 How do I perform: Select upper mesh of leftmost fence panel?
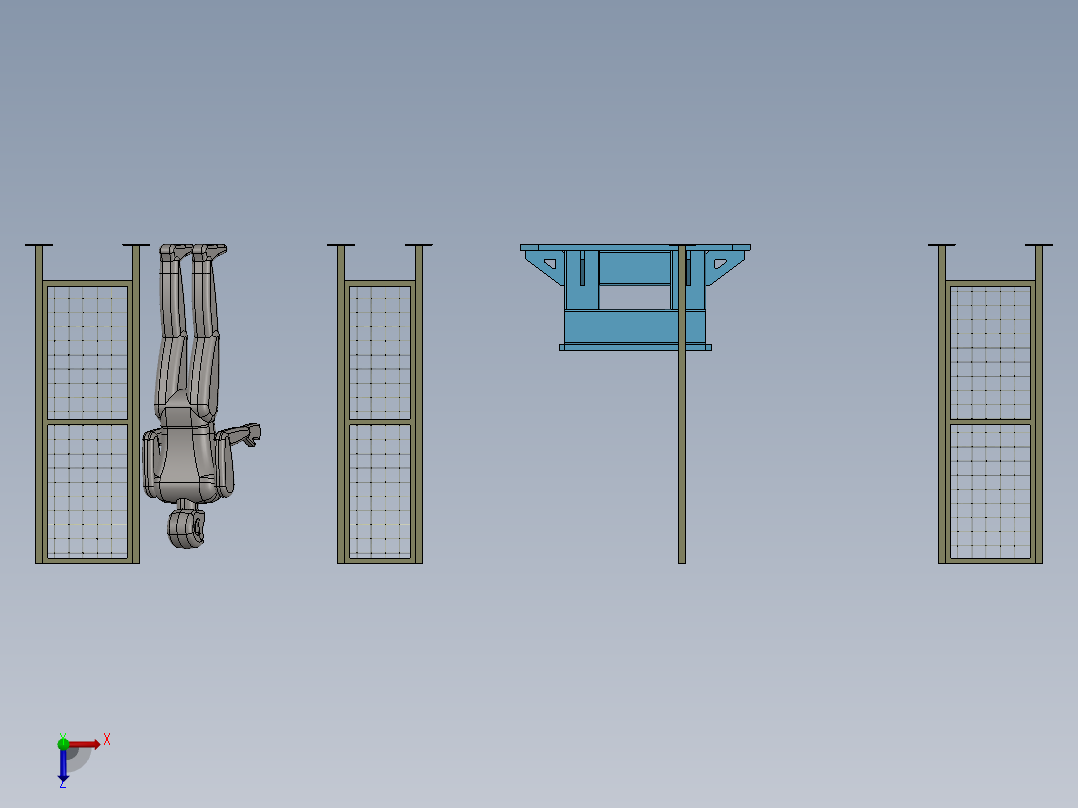[87, 352]
